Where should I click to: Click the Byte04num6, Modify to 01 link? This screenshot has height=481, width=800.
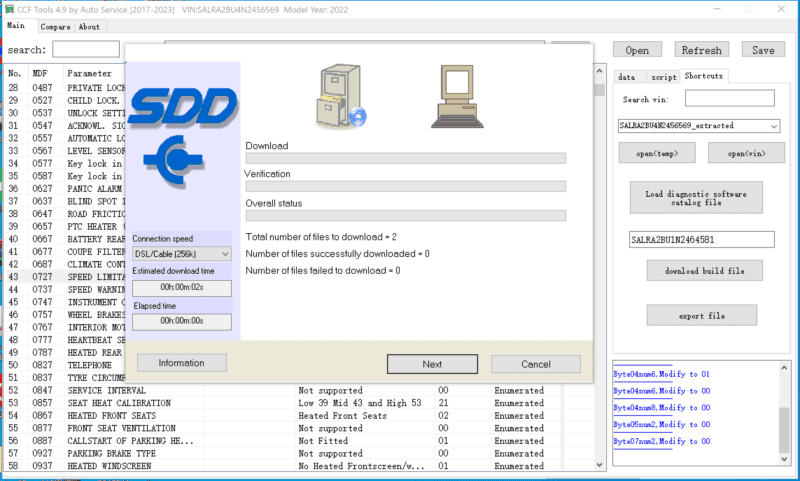661,374
